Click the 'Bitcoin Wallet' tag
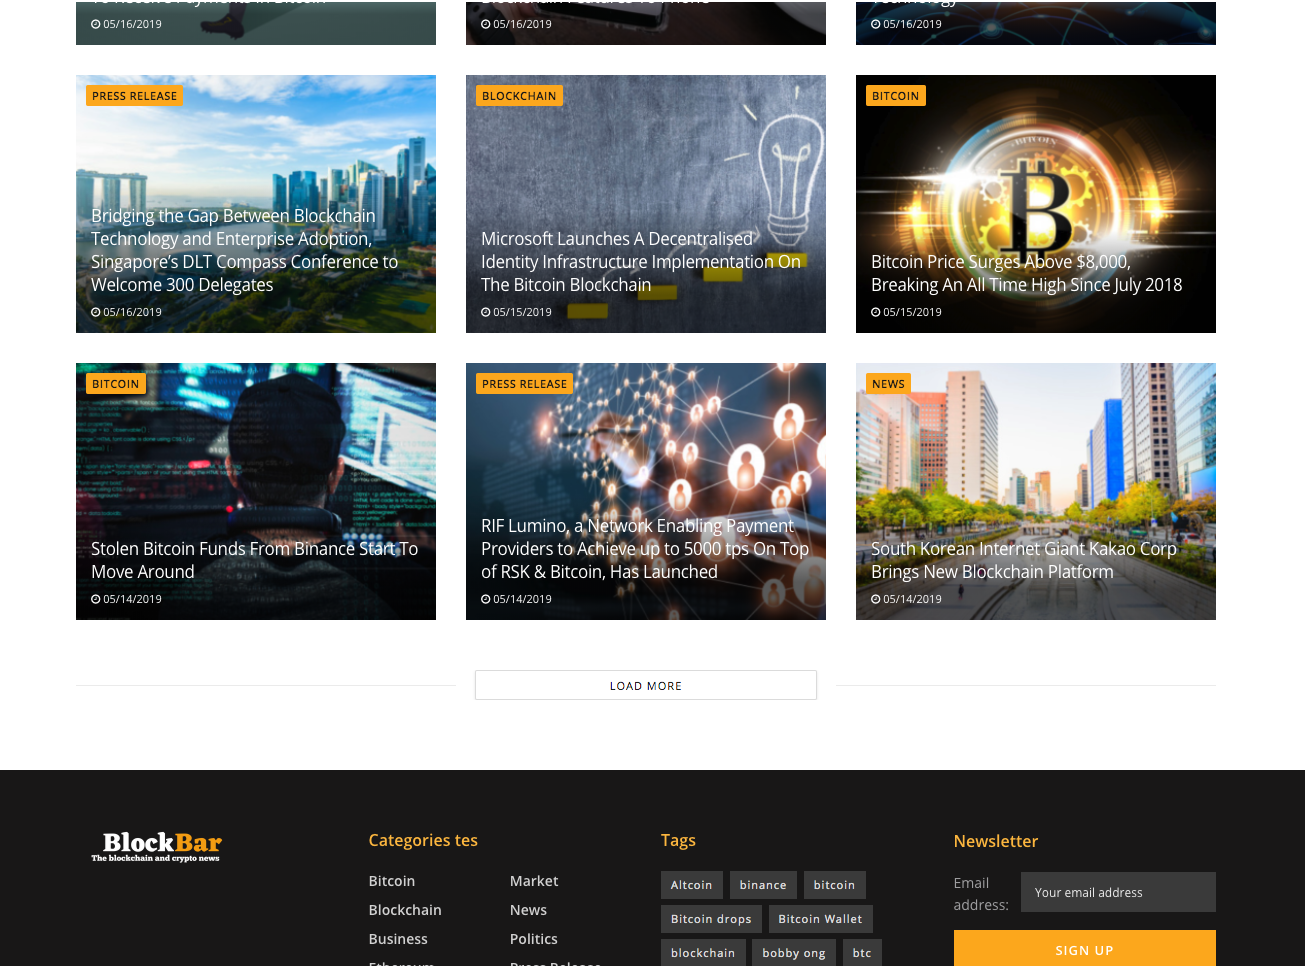Image resolution: width=1305 pixels, height=966 pixels. (821, 919)
